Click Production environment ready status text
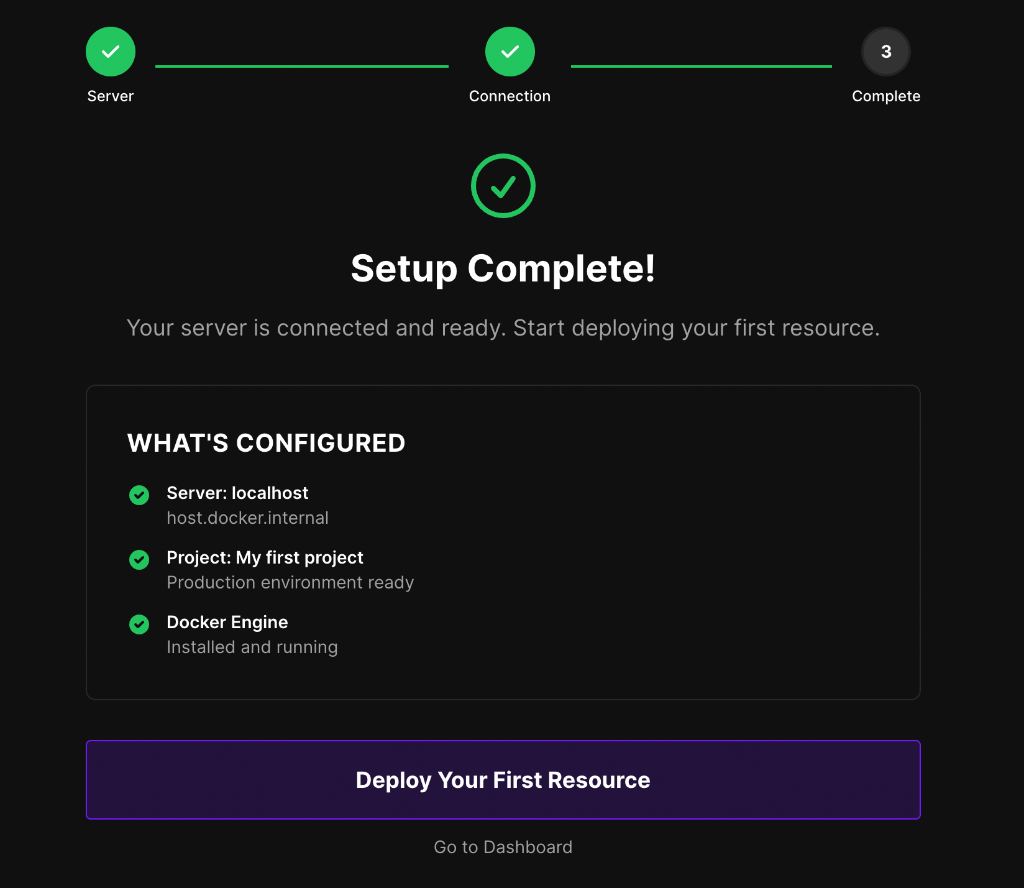Viewport: 1024px width, 888px height. [290, 582]
